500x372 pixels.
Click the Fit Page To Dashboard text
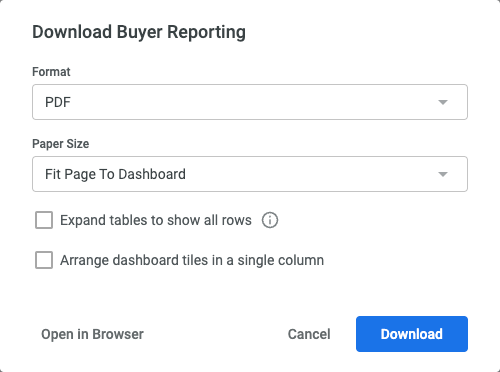point(115,174)
